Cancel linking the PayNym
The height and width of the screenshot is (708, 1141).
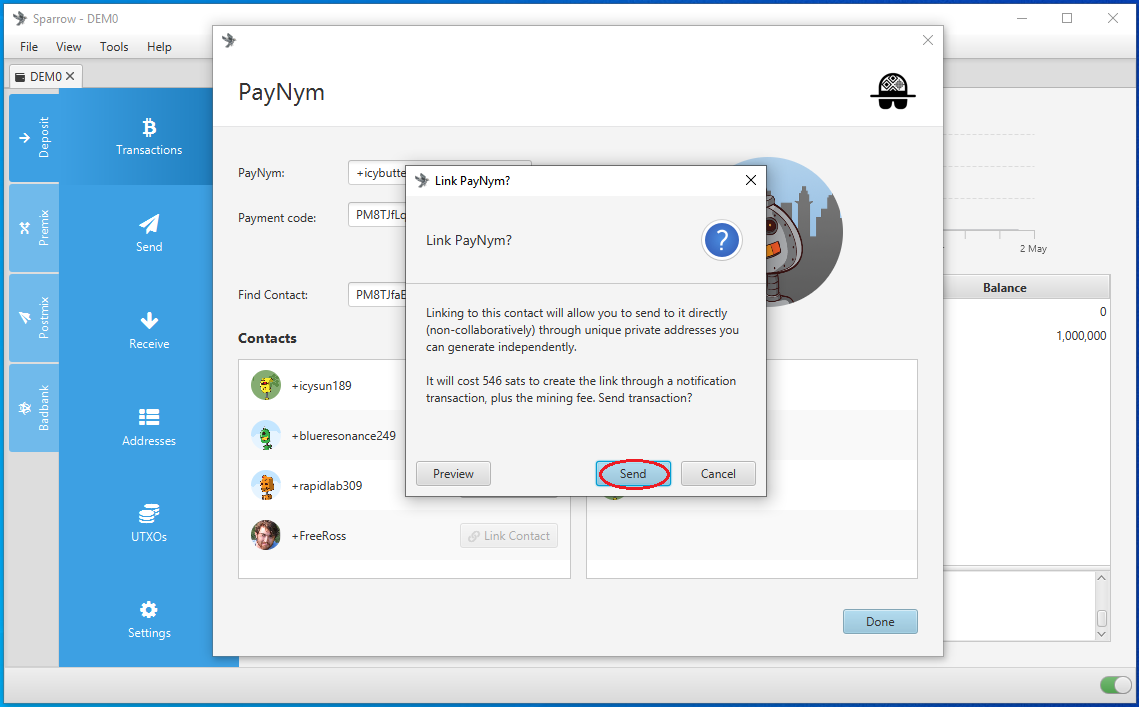coord(718,474)
